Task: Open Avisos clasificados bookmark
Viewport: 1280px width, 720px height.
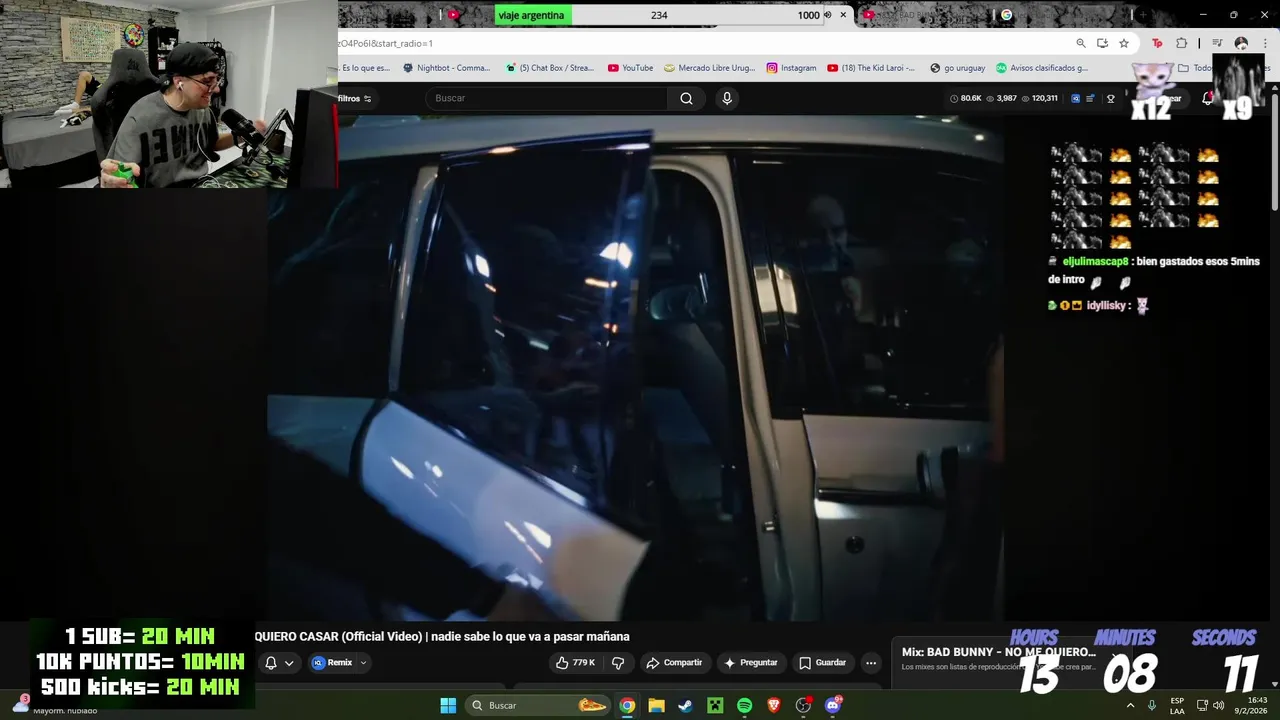Action: (x=1042, y=68)
